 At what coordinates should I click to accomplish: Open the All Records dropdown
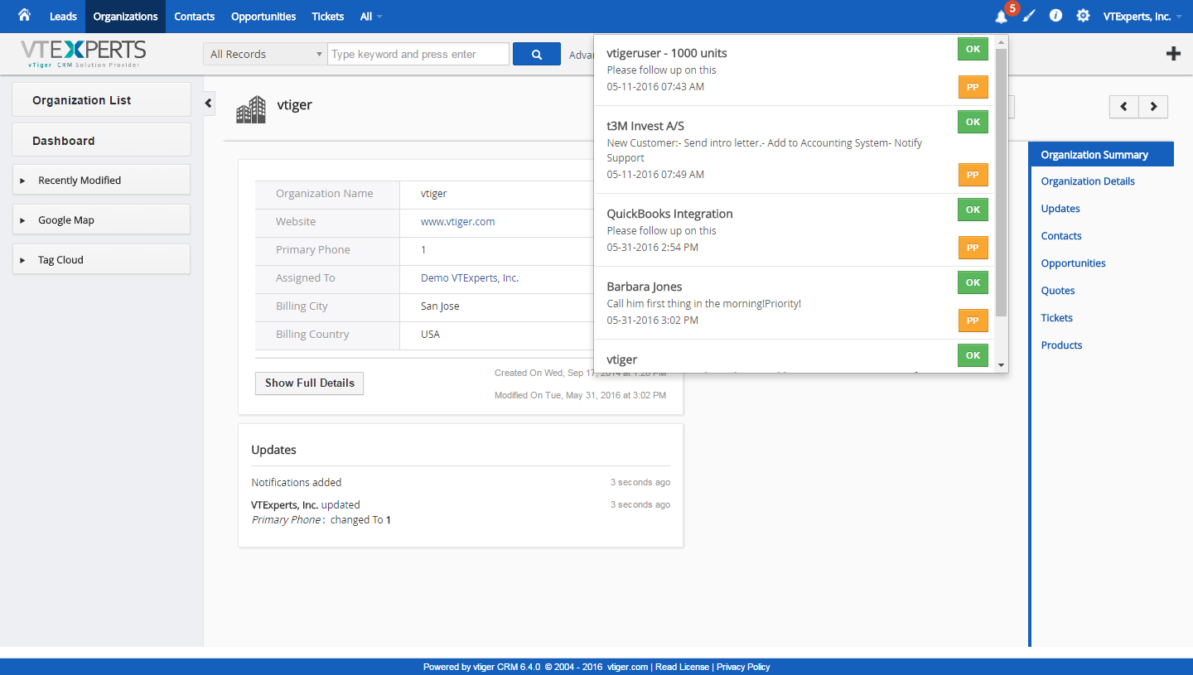point(264,54)
